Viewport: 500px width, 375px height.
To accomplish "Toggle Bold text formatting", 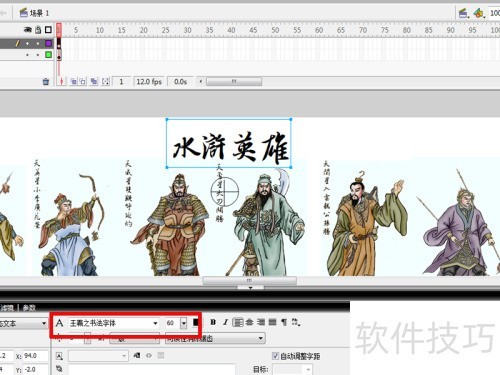I will click(x=213, y=322).
